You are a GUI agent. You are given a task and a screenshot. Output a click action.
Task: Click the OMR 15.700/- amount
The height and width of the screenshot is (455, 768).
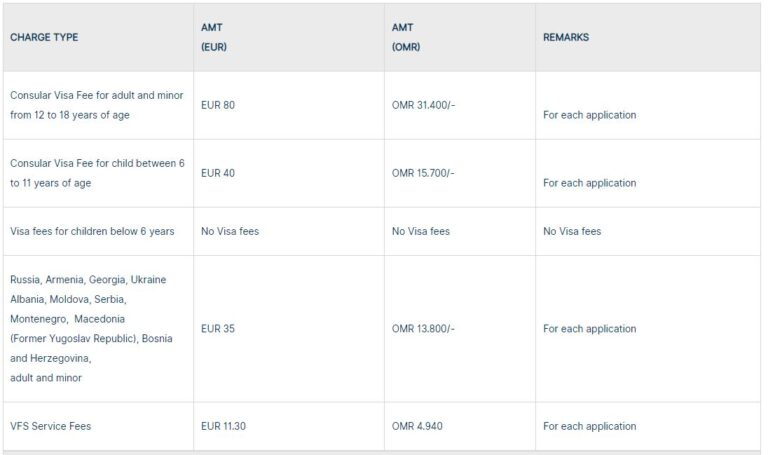click(423, 172)
